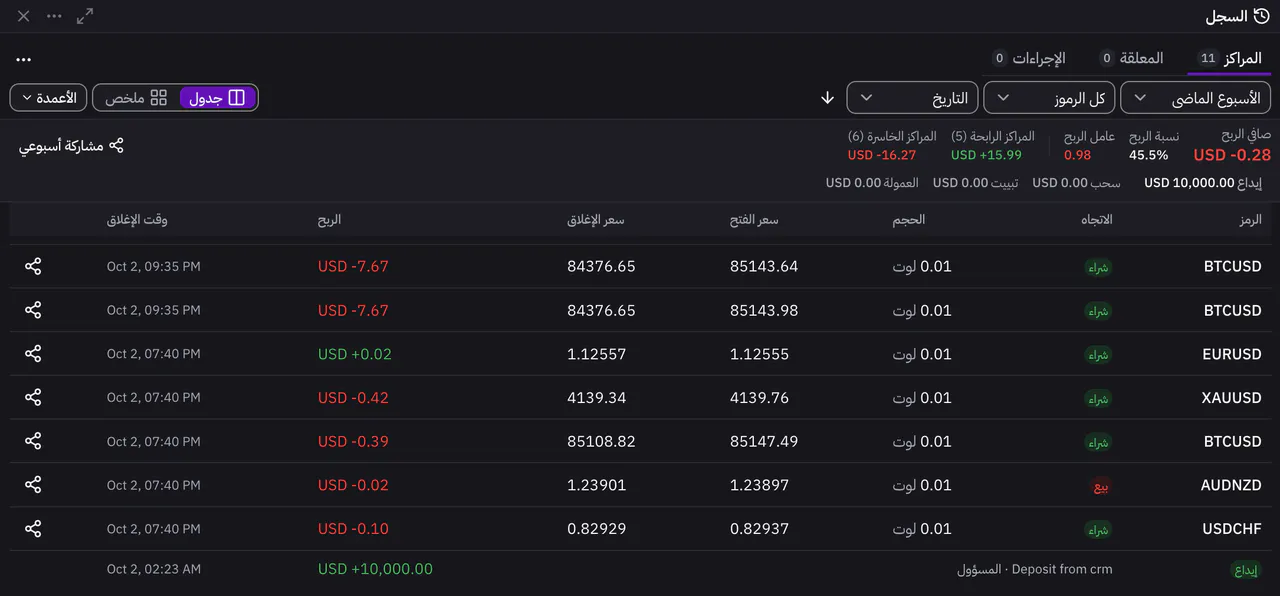
Task: Select the المراكز tab
Action: point(1229,58)
